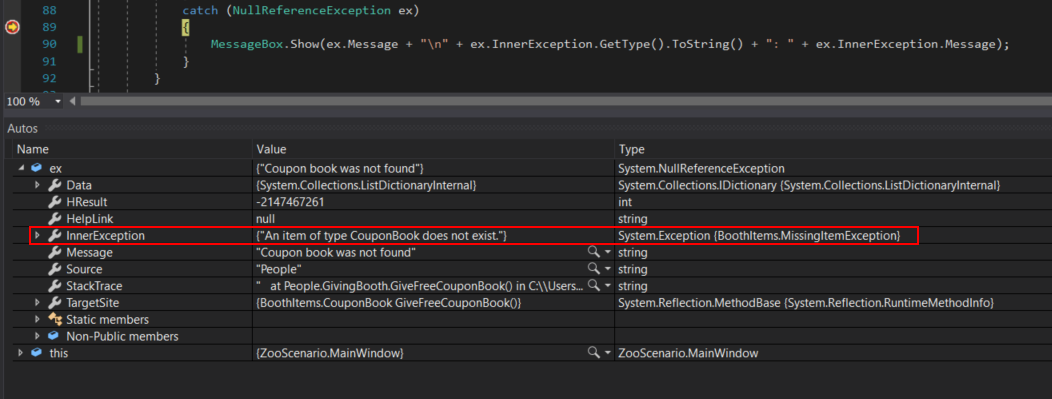Click the breakpoint marker on line 89

click(12, 27)
